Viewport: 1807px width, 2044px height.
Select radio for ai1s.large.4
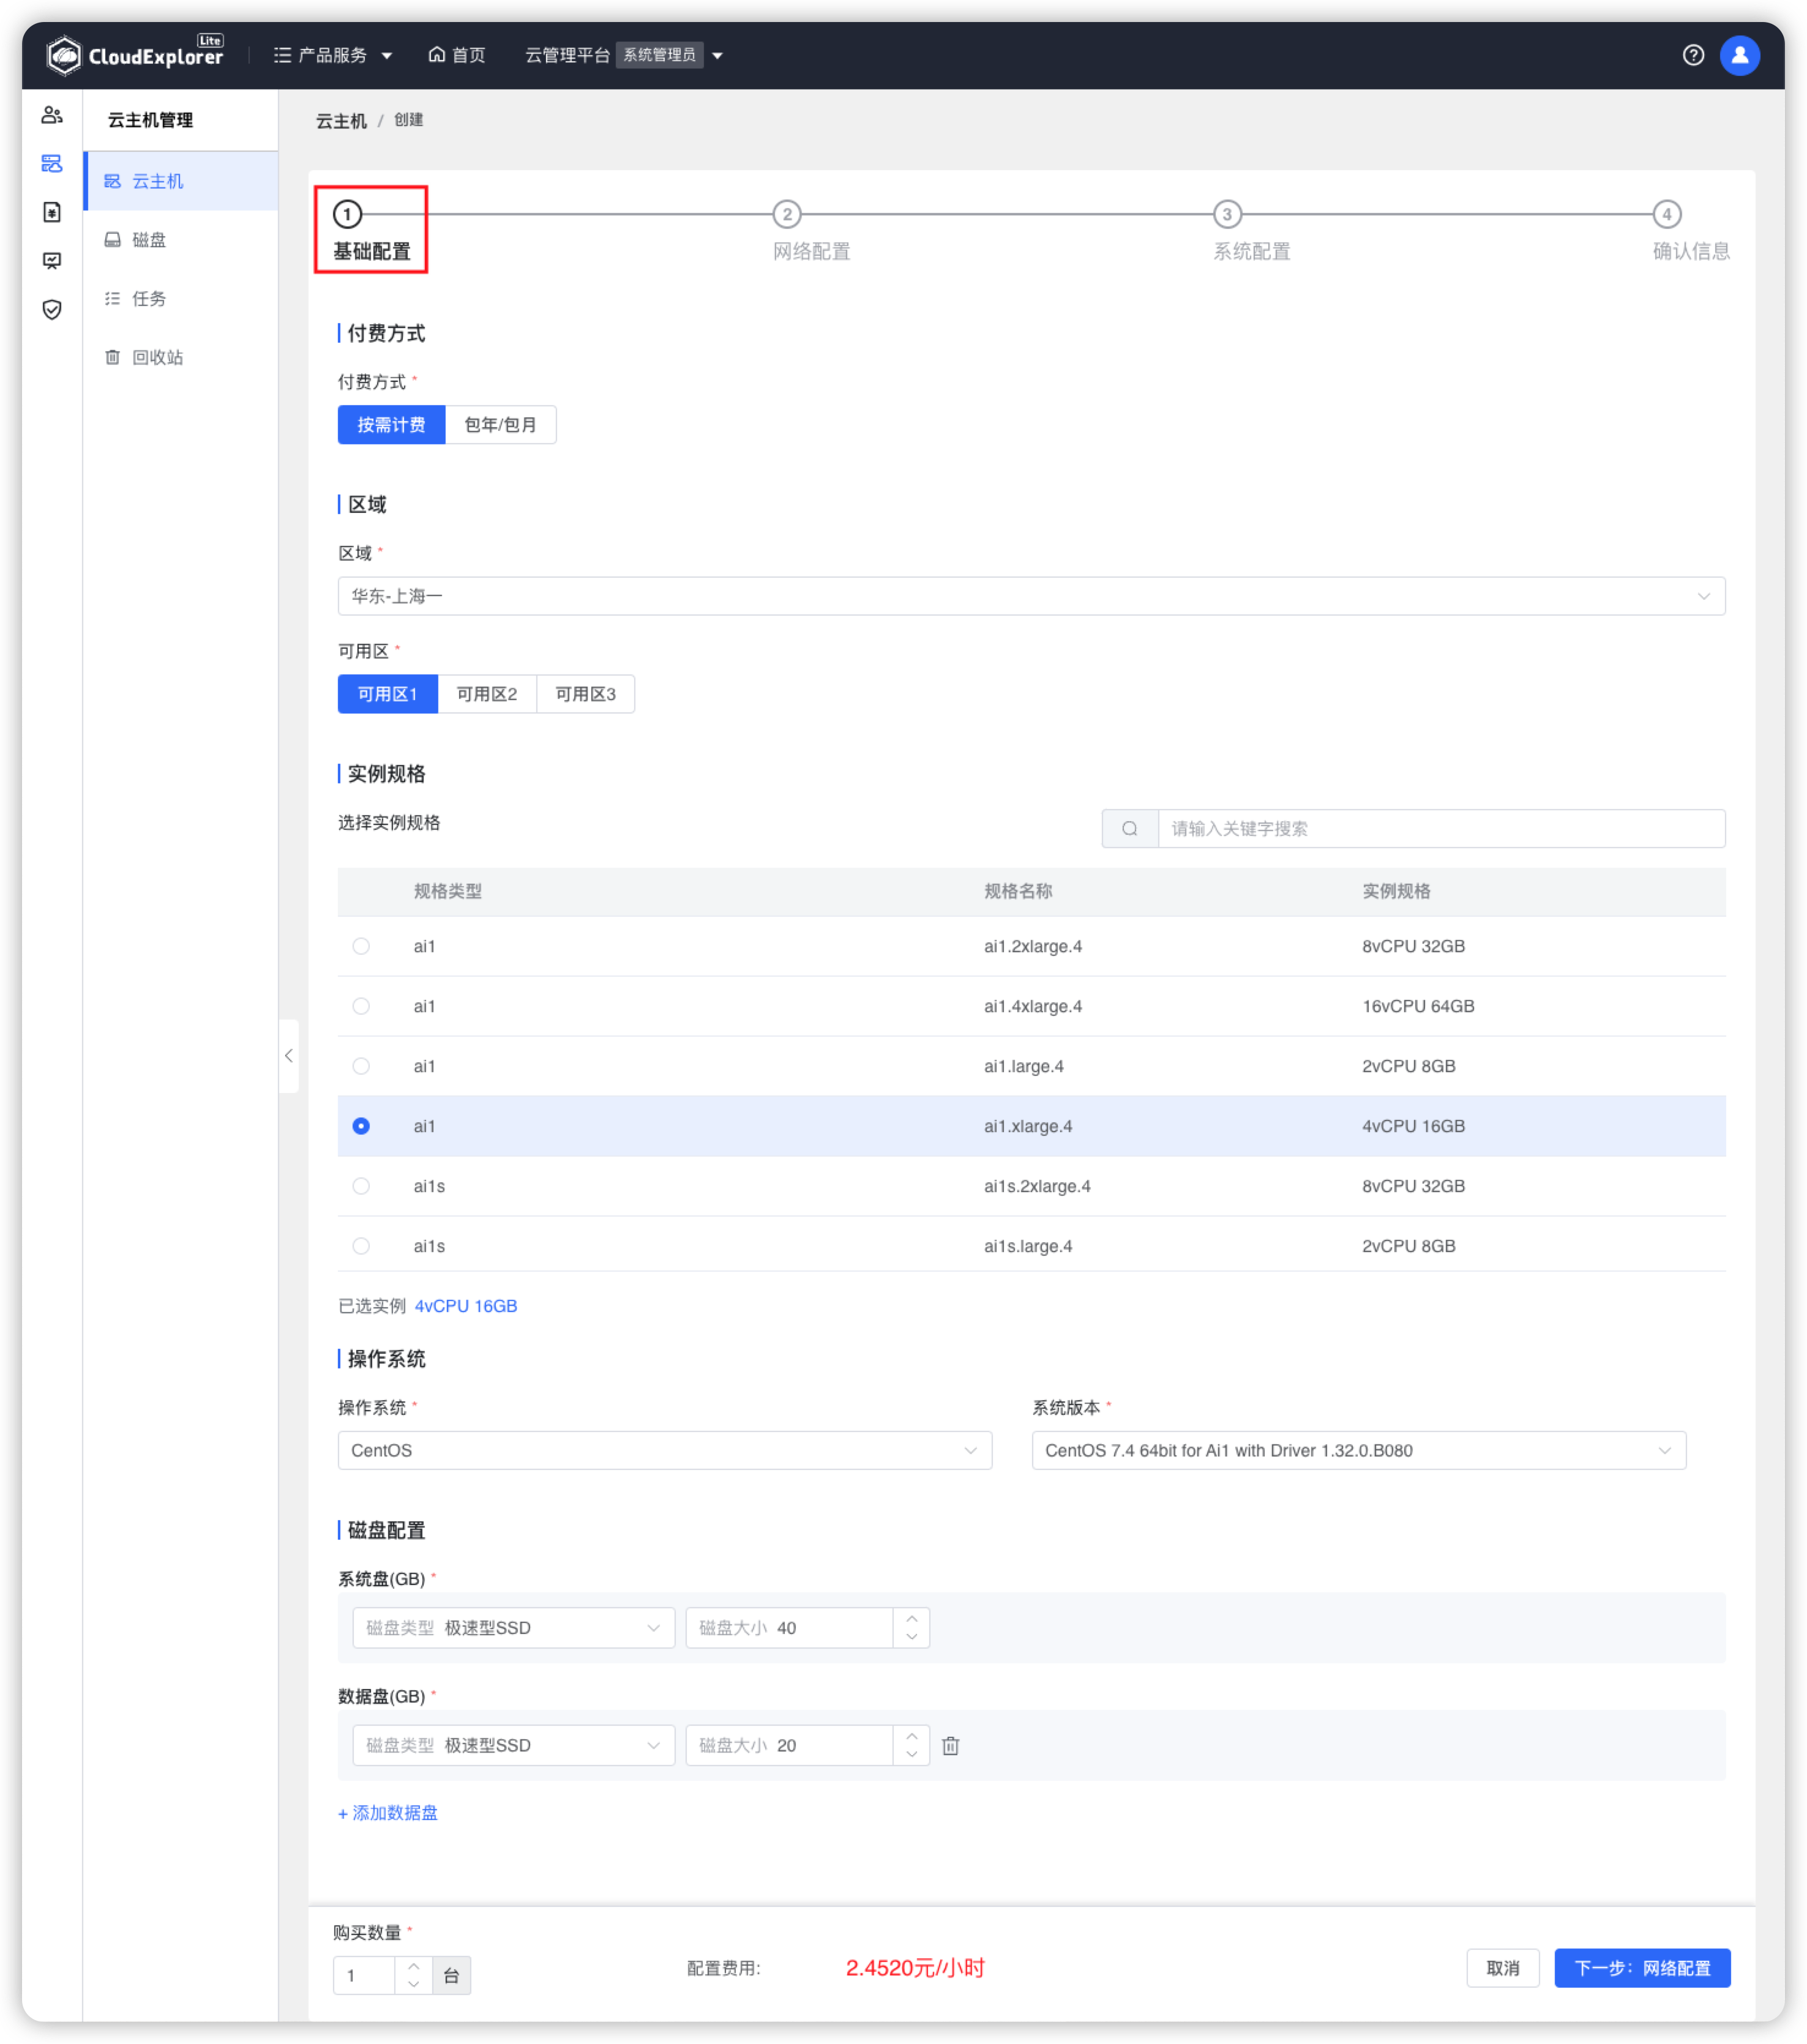(x=361, y=1246)
